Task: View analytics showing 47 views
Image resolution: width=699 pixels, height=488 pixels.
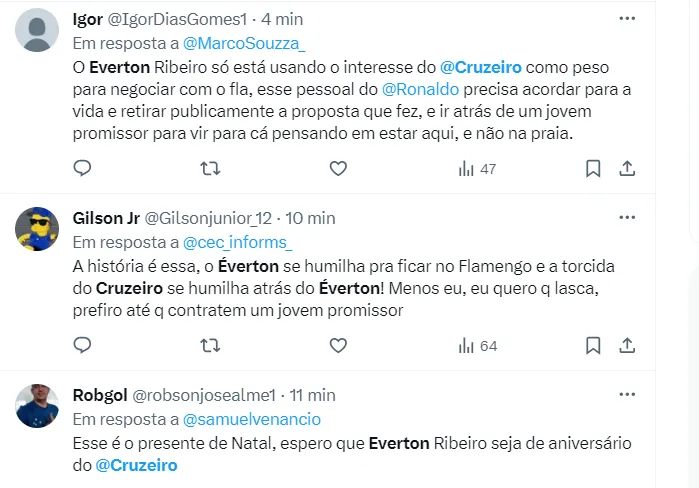Action: coord(477,169)
